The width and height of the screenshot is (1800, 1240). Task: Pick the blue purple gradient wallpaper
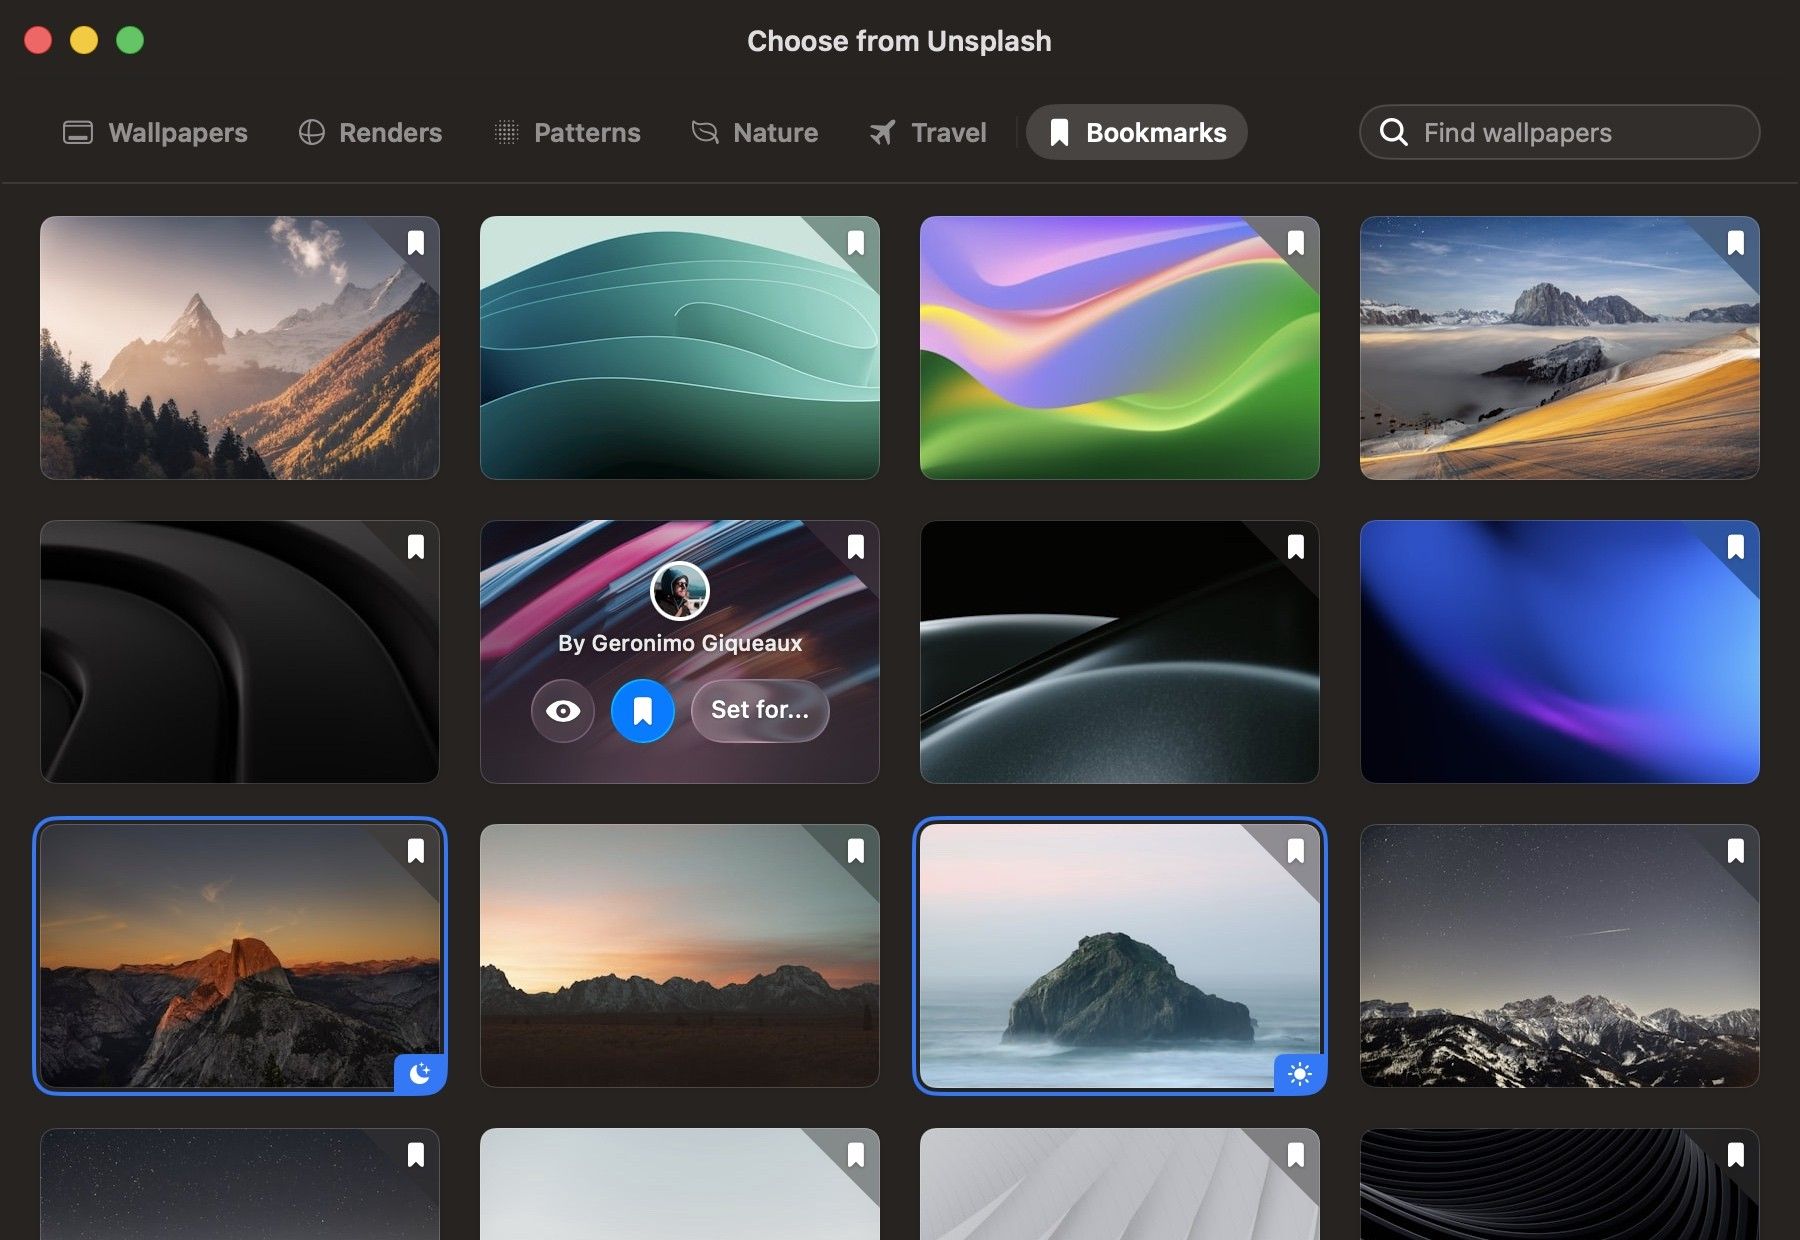(x=1560, y=652)
